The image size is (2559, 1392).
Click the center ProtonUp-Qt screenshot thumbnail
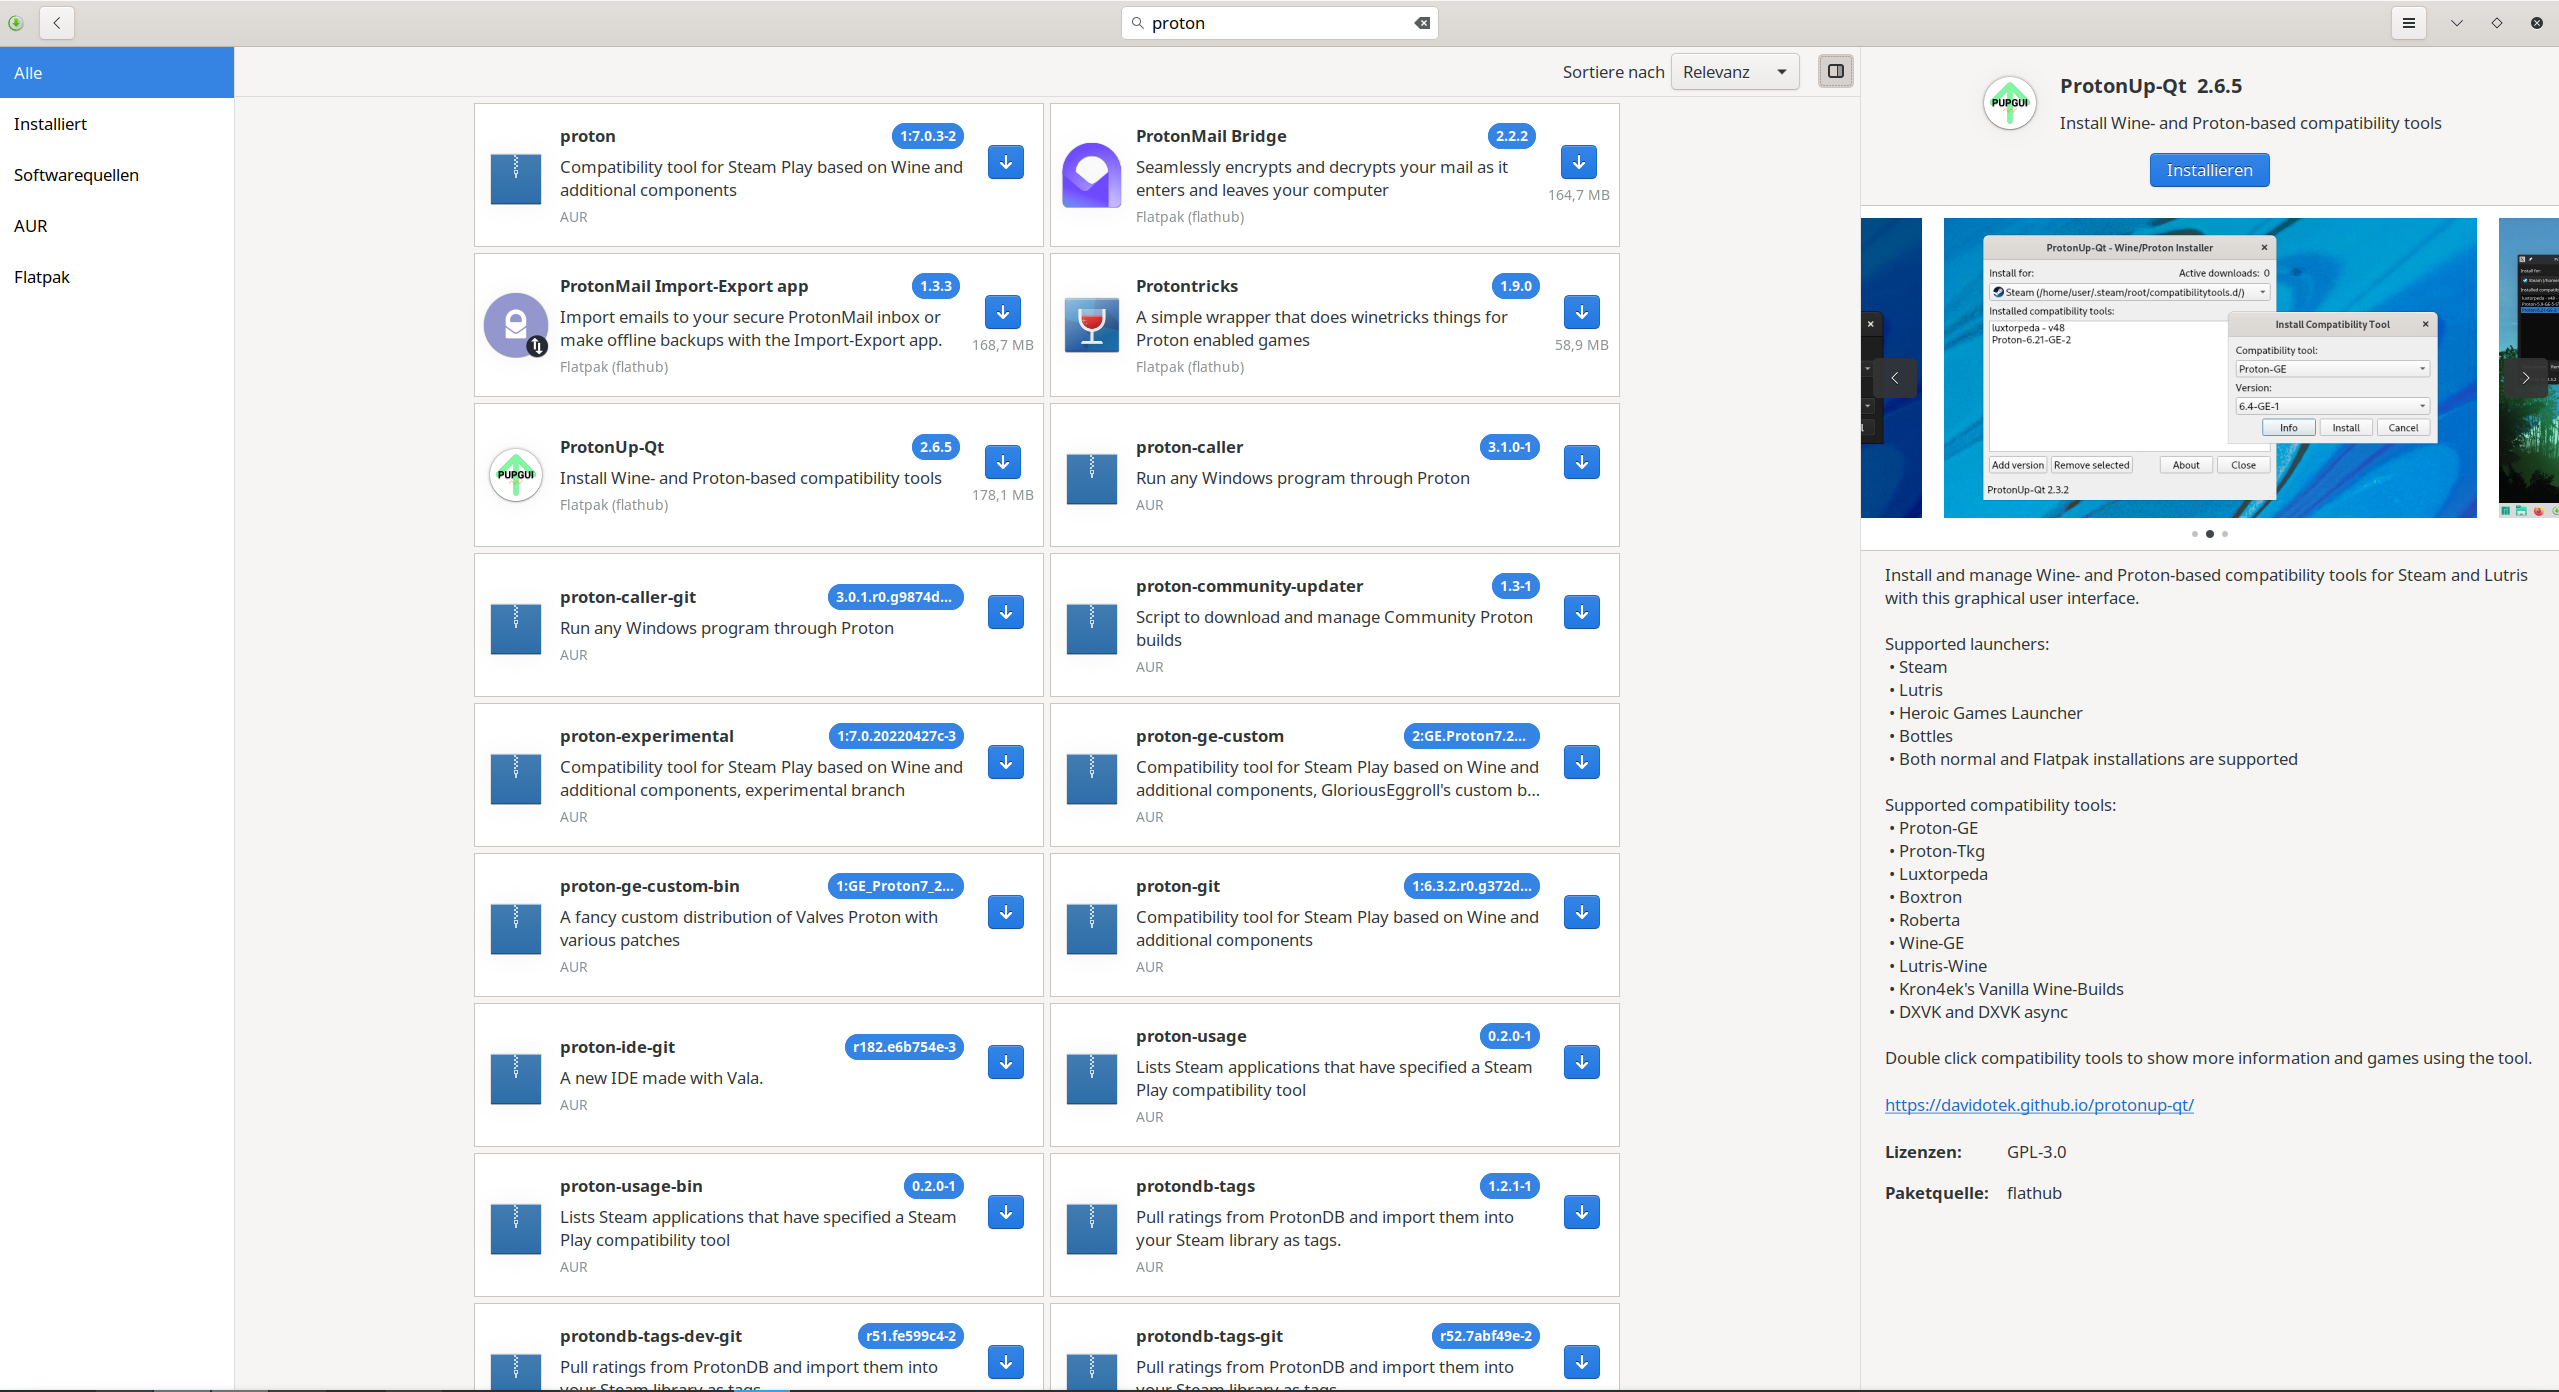tap(2209, 368)
